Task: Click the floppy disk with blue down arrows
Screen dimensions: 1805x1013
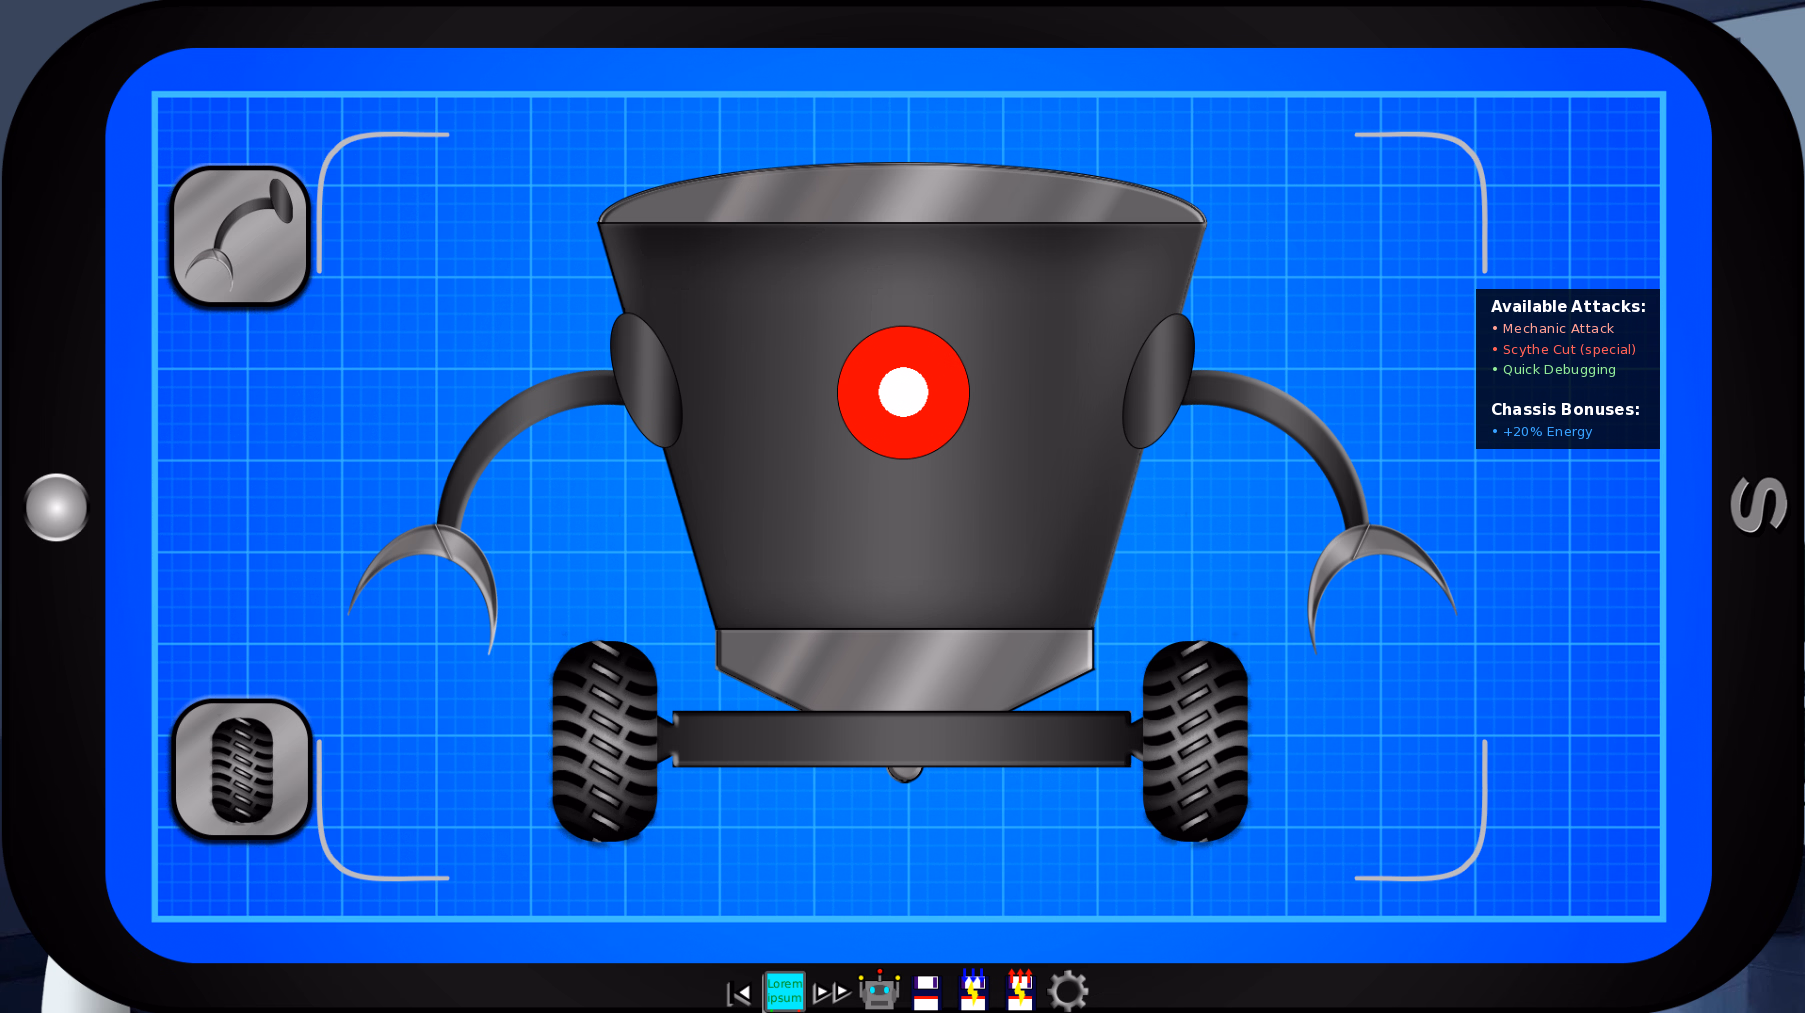Action: (973, 990)
